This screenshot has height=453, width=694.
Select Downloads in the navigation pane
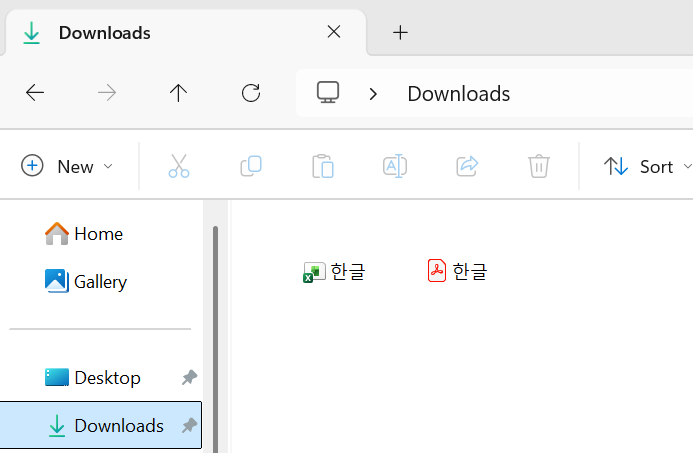(x=101, y=426)
